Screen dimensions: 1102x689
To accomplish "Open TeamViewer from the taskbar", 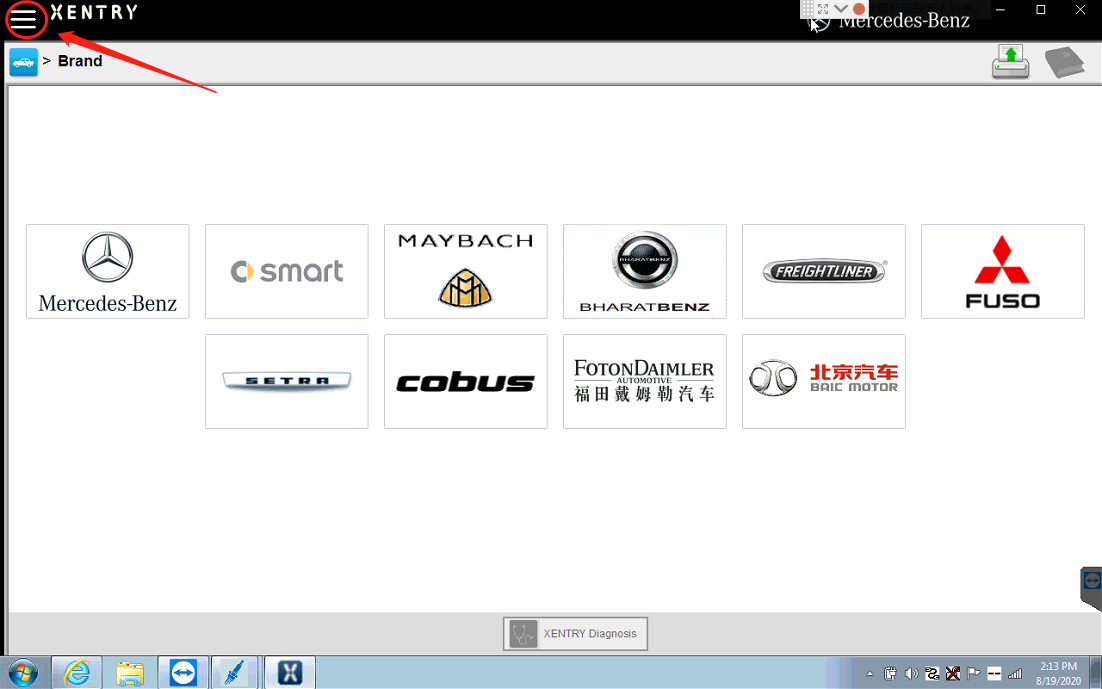I will coord(183,673).
